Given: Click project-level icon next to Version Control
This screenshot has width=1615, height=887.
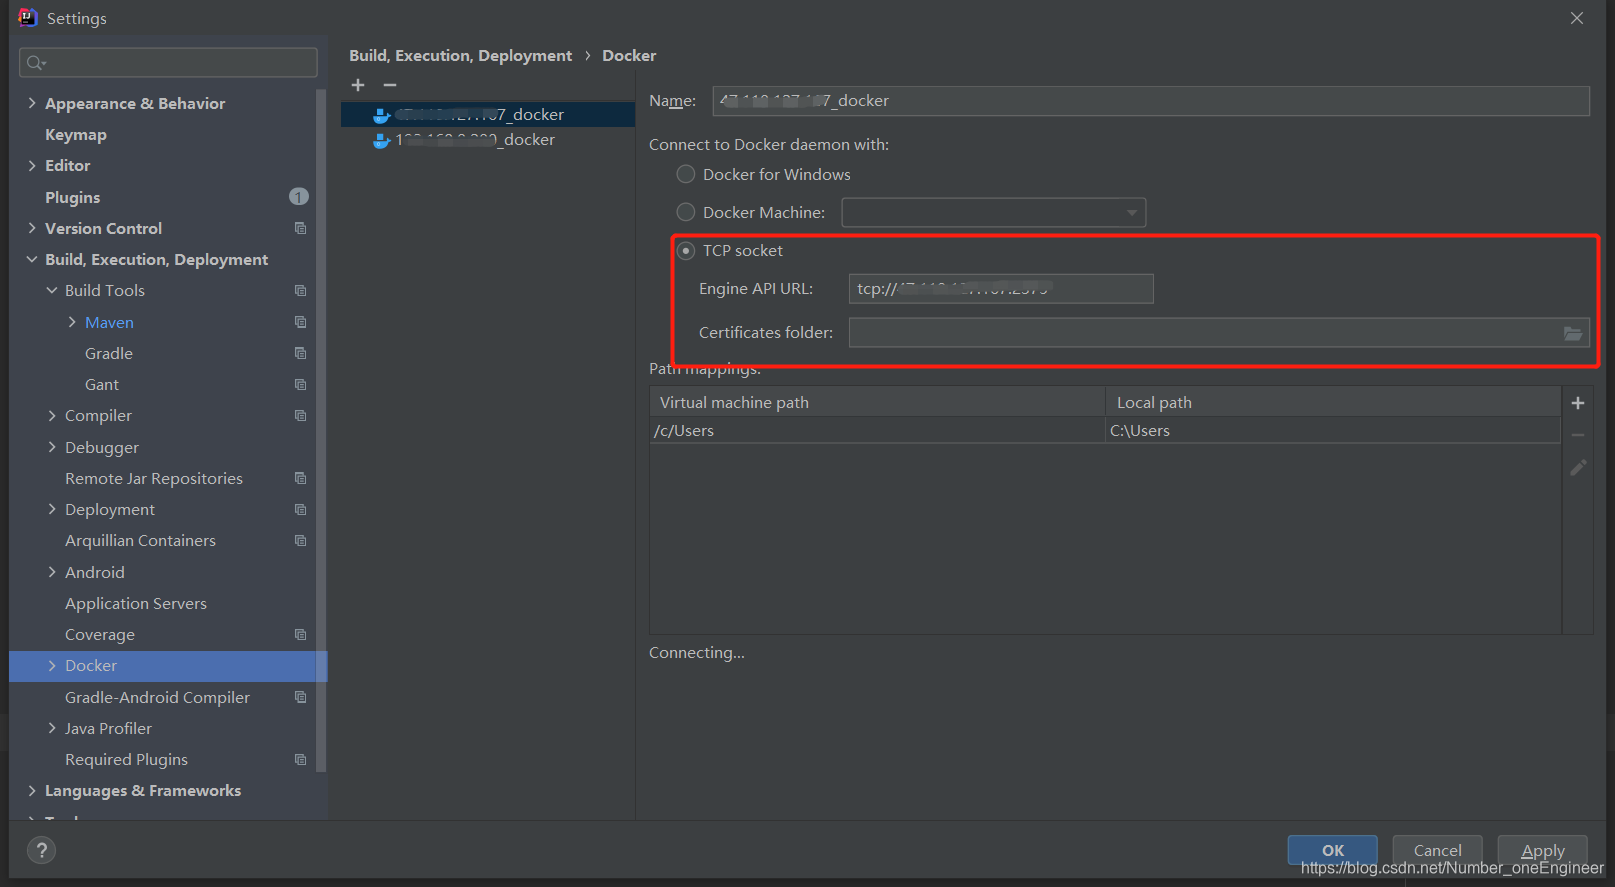Looking at the screenshot, I should pos(300,228).
